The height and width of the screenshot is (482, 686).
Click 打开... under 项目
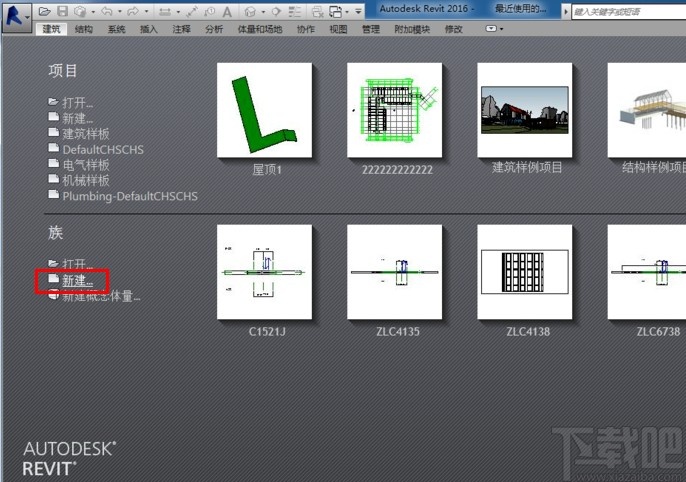tap(77, 103)
